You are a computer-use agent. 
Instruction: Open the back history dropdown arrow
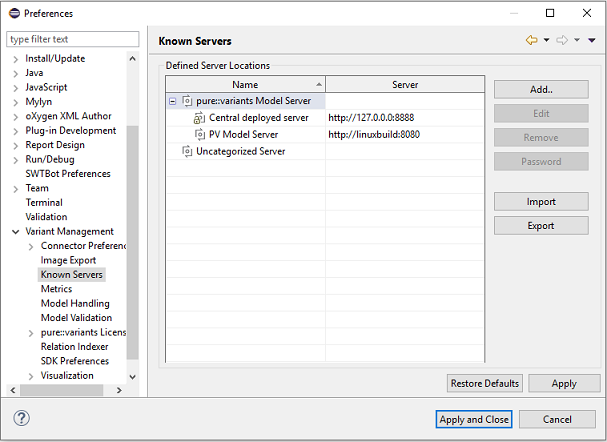pyautogui.click(x=546, y=40)
